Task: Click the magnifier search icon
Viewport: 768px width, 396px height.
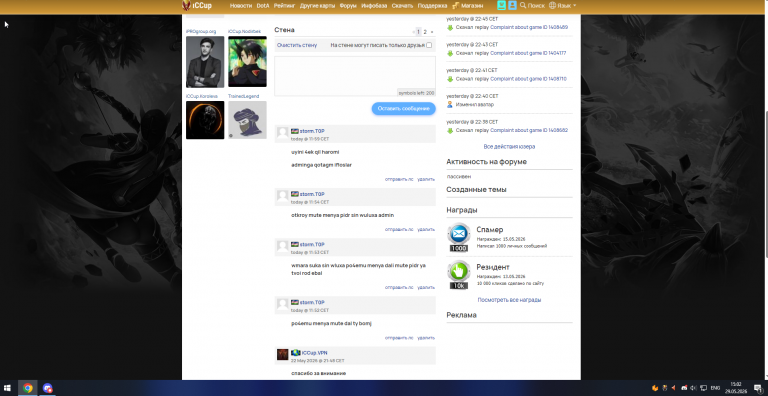Action: point(523,5)
